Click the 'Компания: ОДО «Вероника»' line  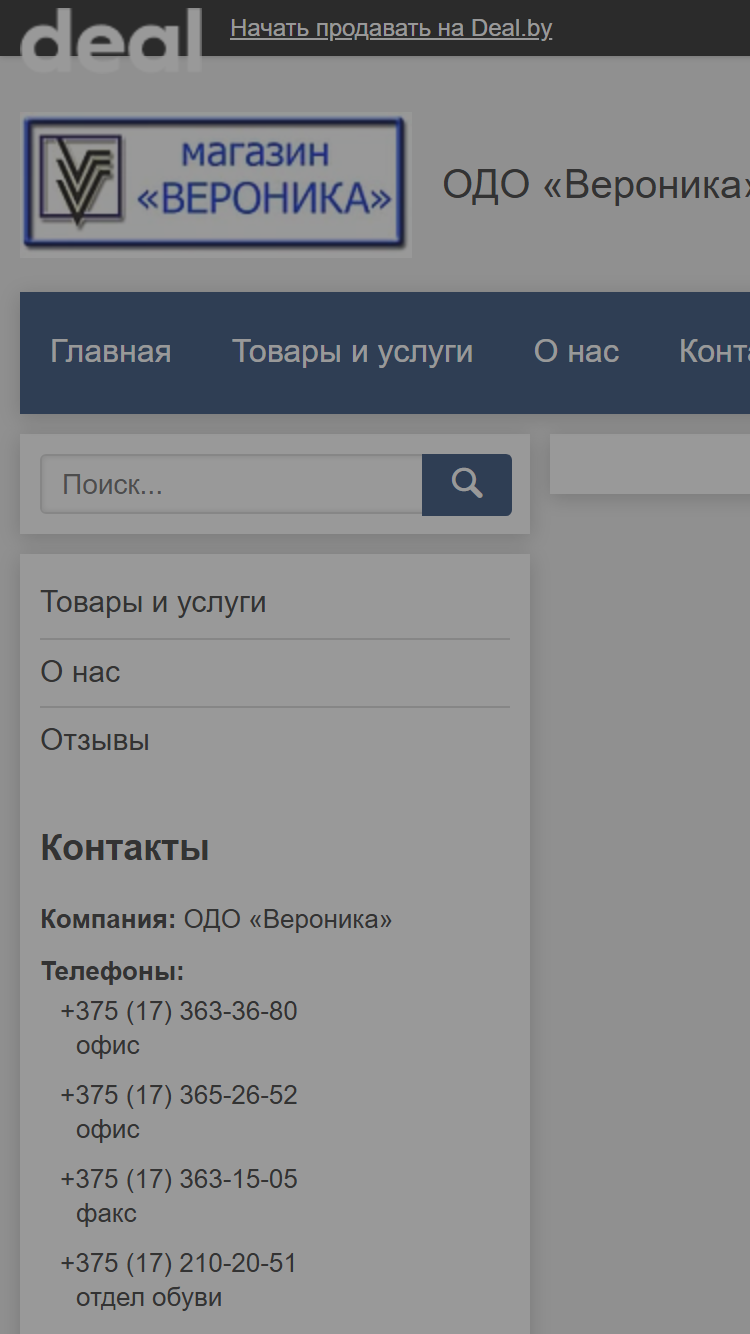[x=216, y=919]
